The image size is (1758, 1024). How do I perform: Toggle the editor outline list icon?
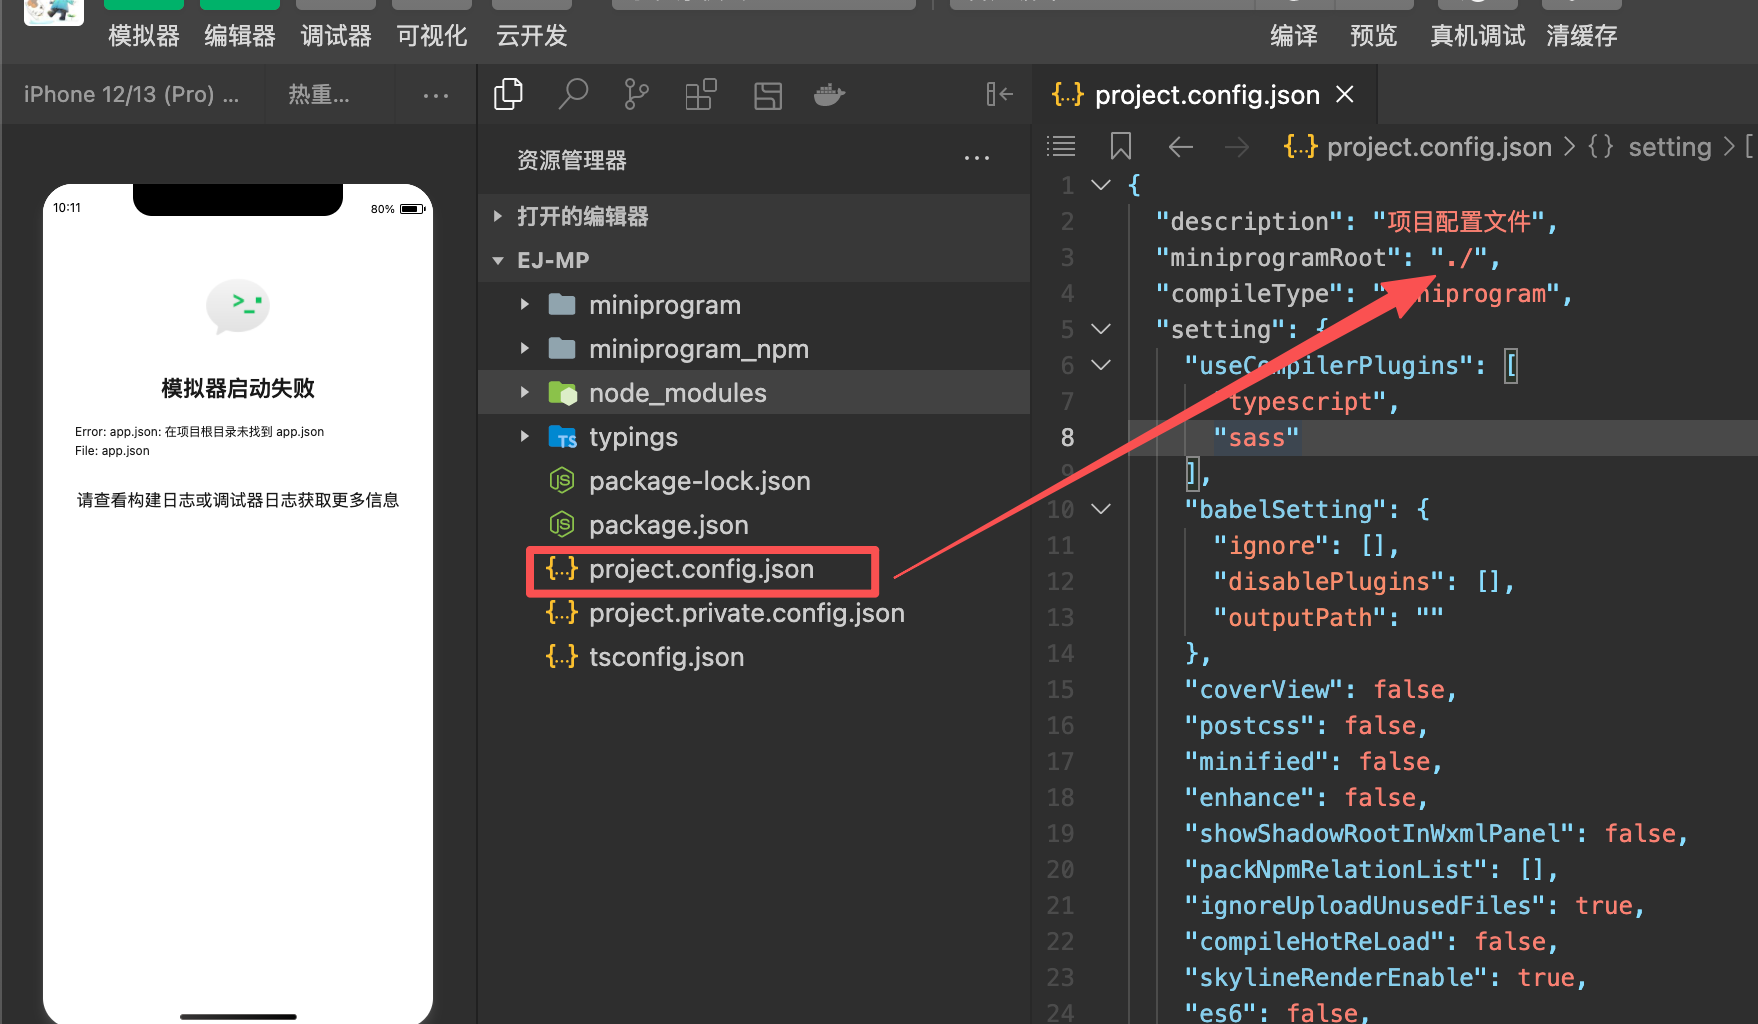(x=1061, y=147)
